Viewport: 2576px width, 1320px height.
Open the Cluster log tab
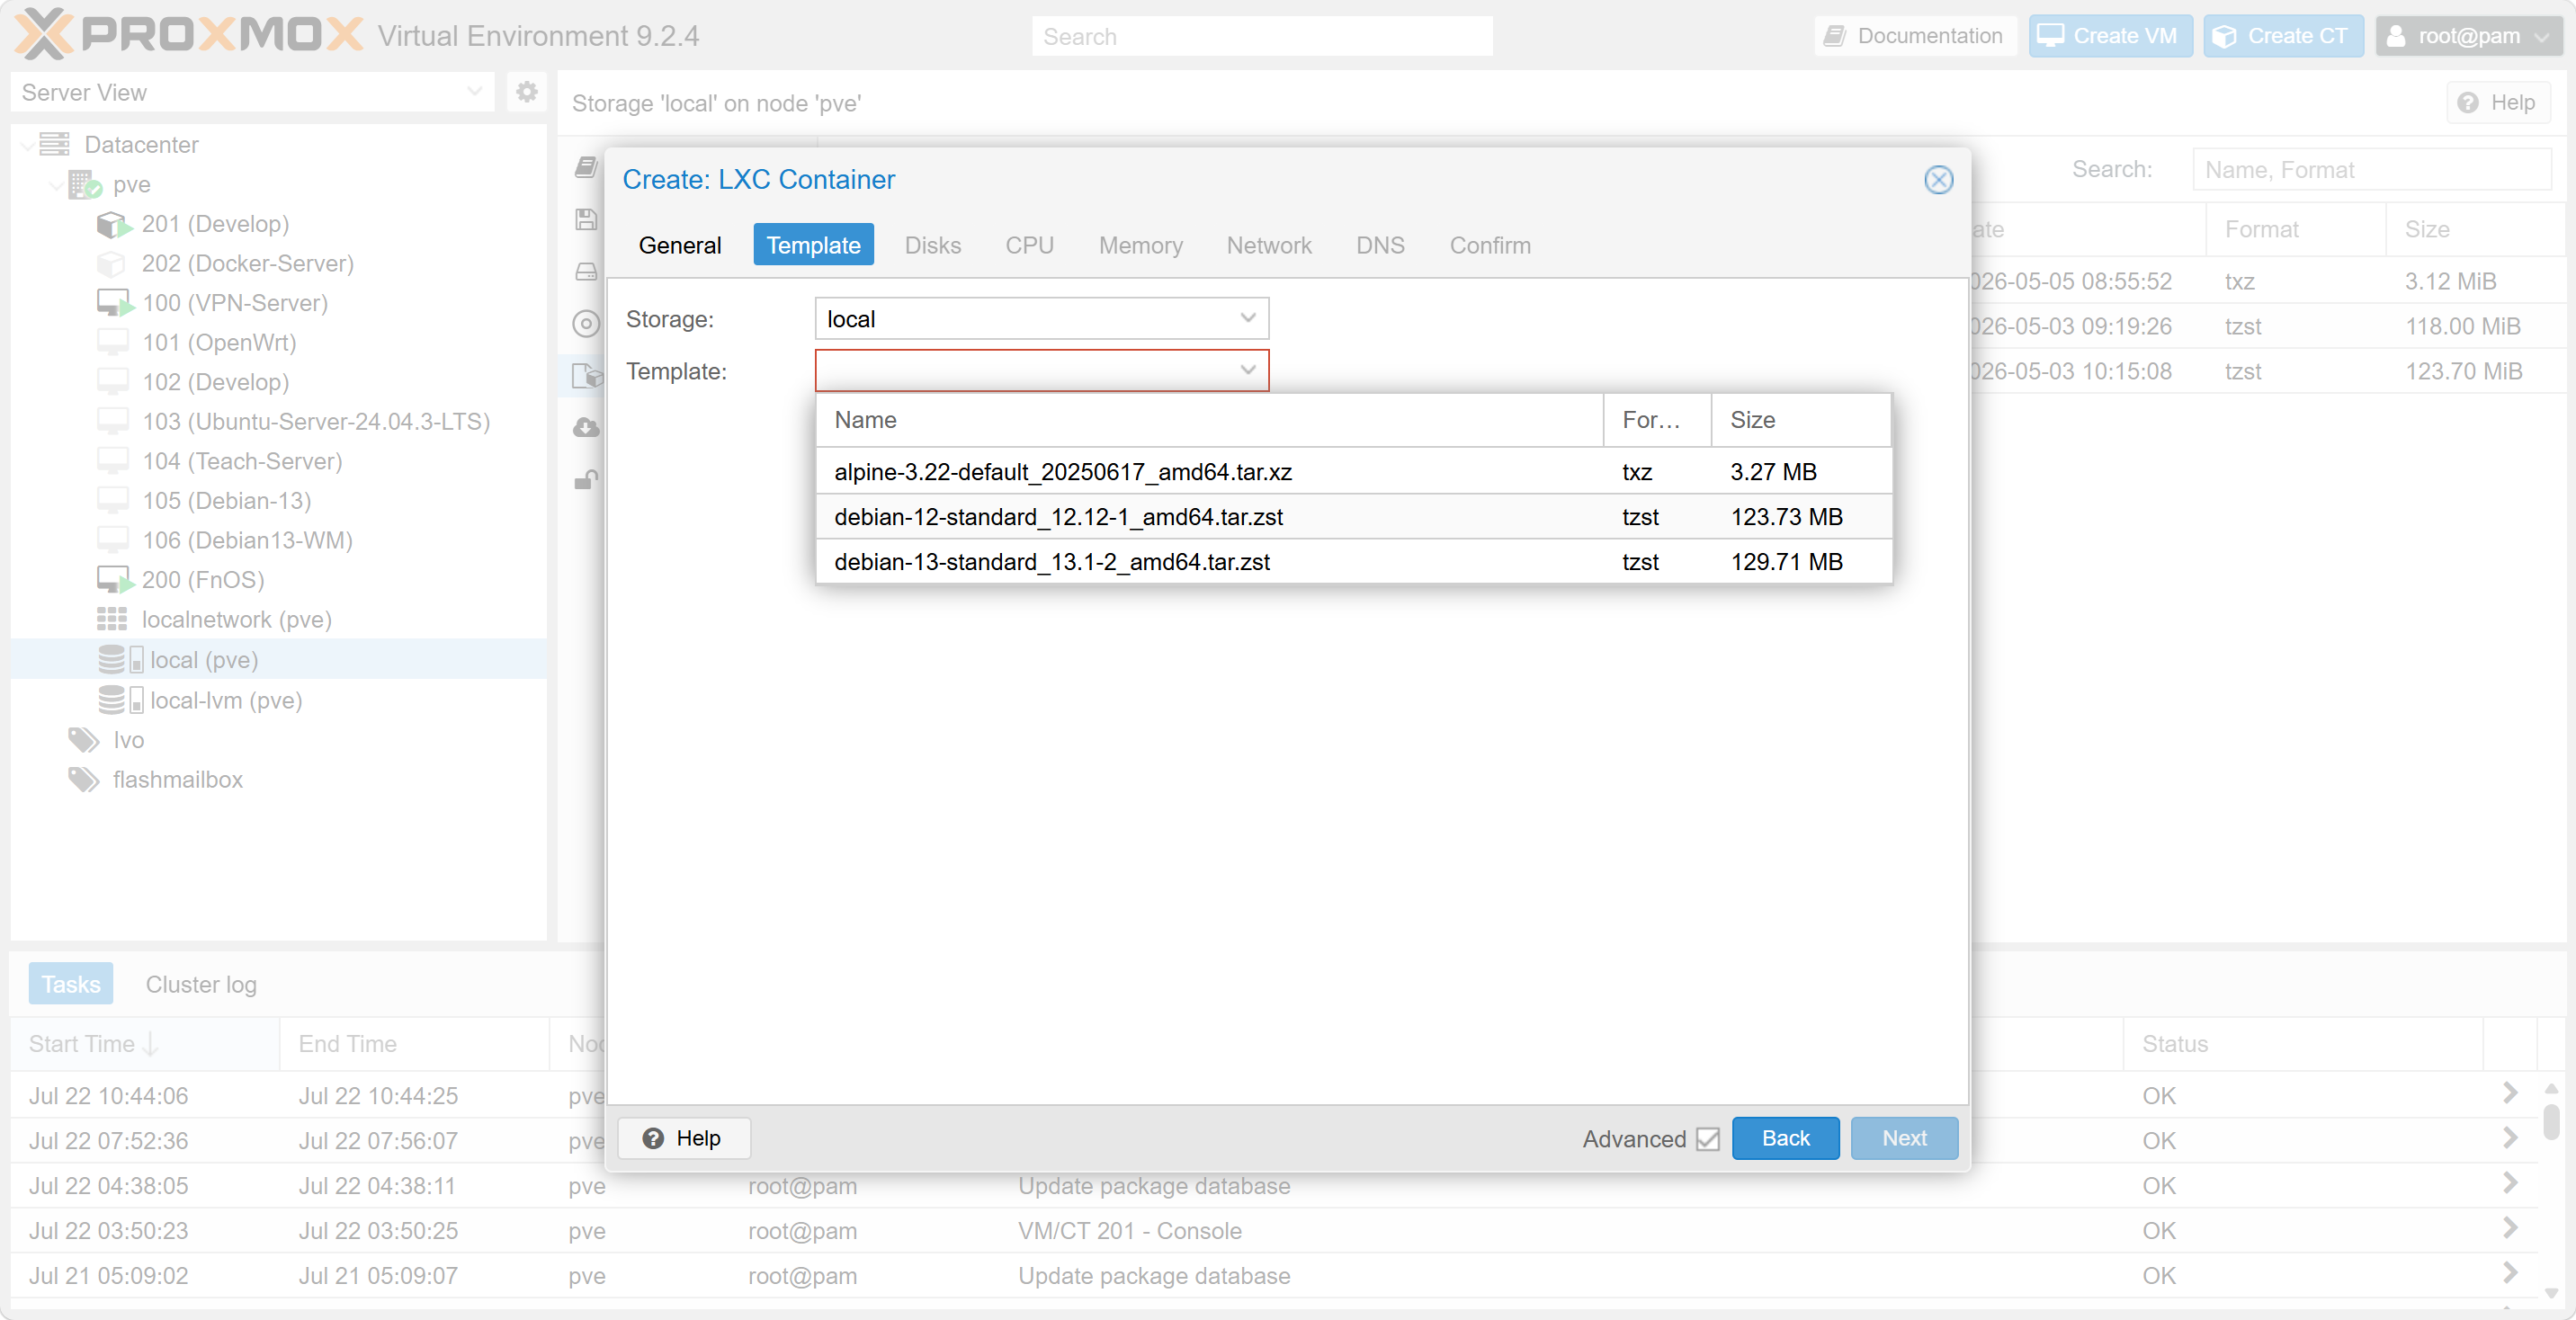(x=201, y=984)
